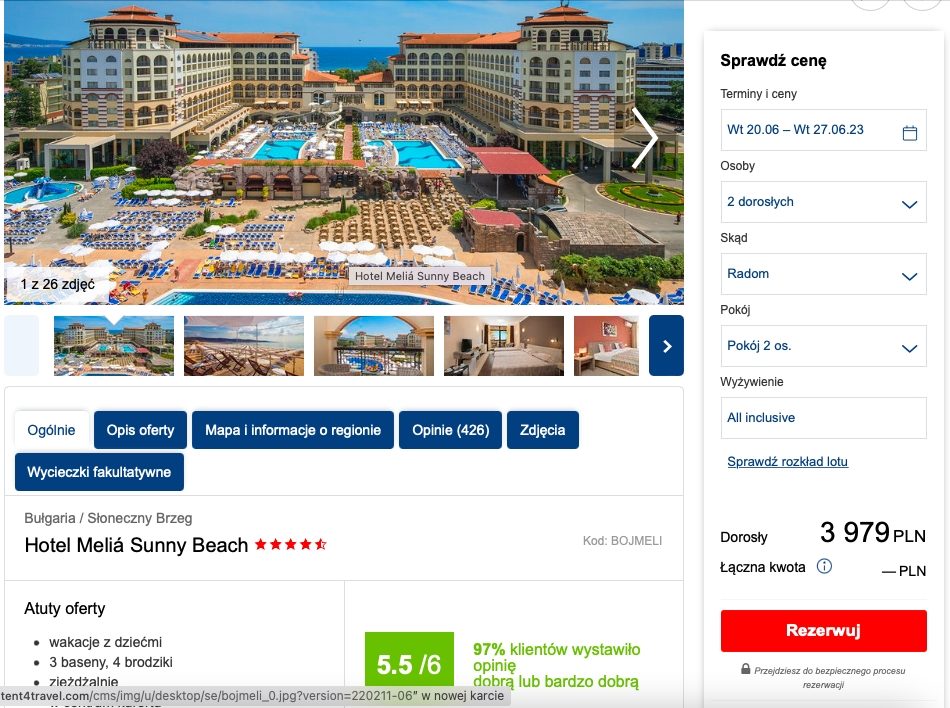Follow the Sprawdź rozkład lotu link
The image size is (950, 708).
pyautogui.click(x=787, y=462)
